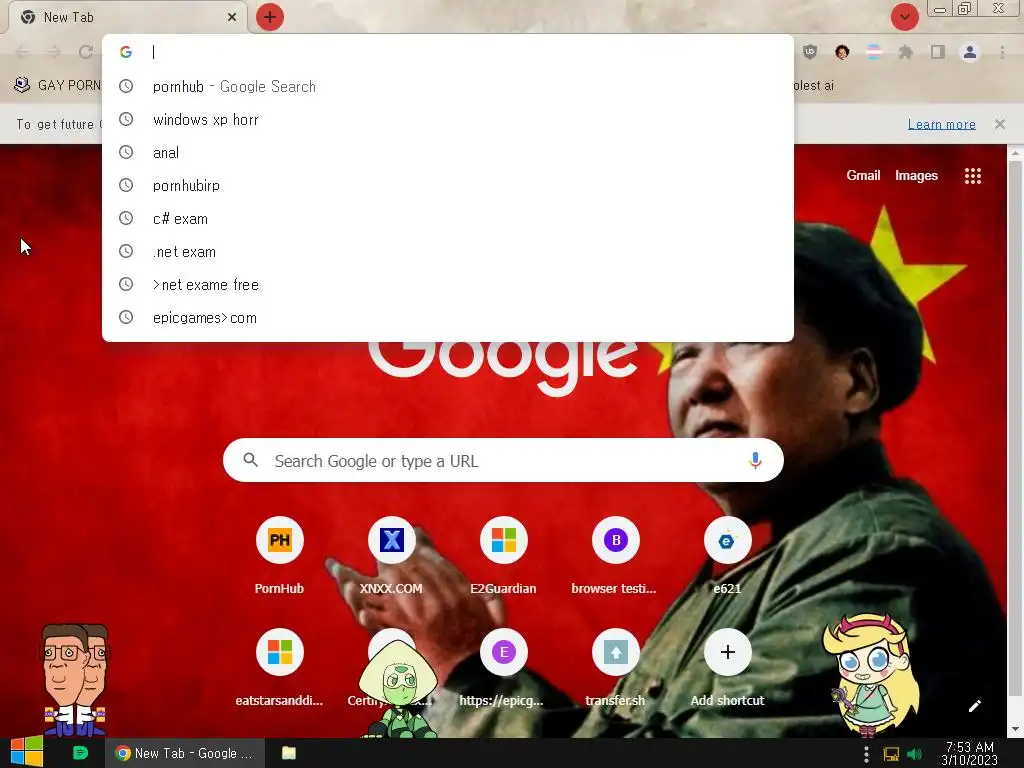
Task: Choose the 'c# exam' suggestion
Action: pos(448,219)
